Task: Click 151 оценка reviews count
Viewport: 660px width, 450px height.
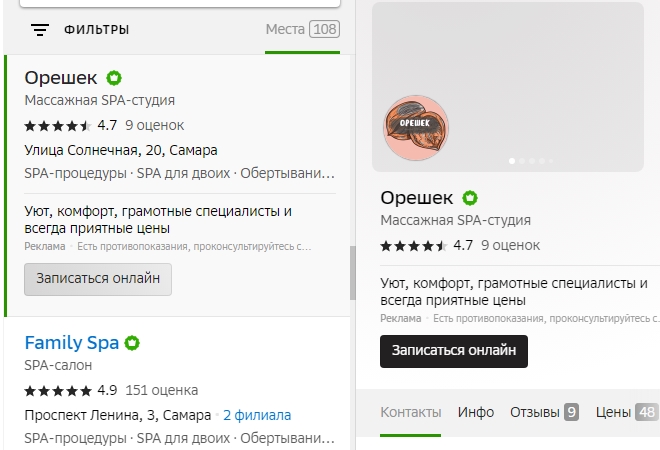Action: click(x=162, y=390)
